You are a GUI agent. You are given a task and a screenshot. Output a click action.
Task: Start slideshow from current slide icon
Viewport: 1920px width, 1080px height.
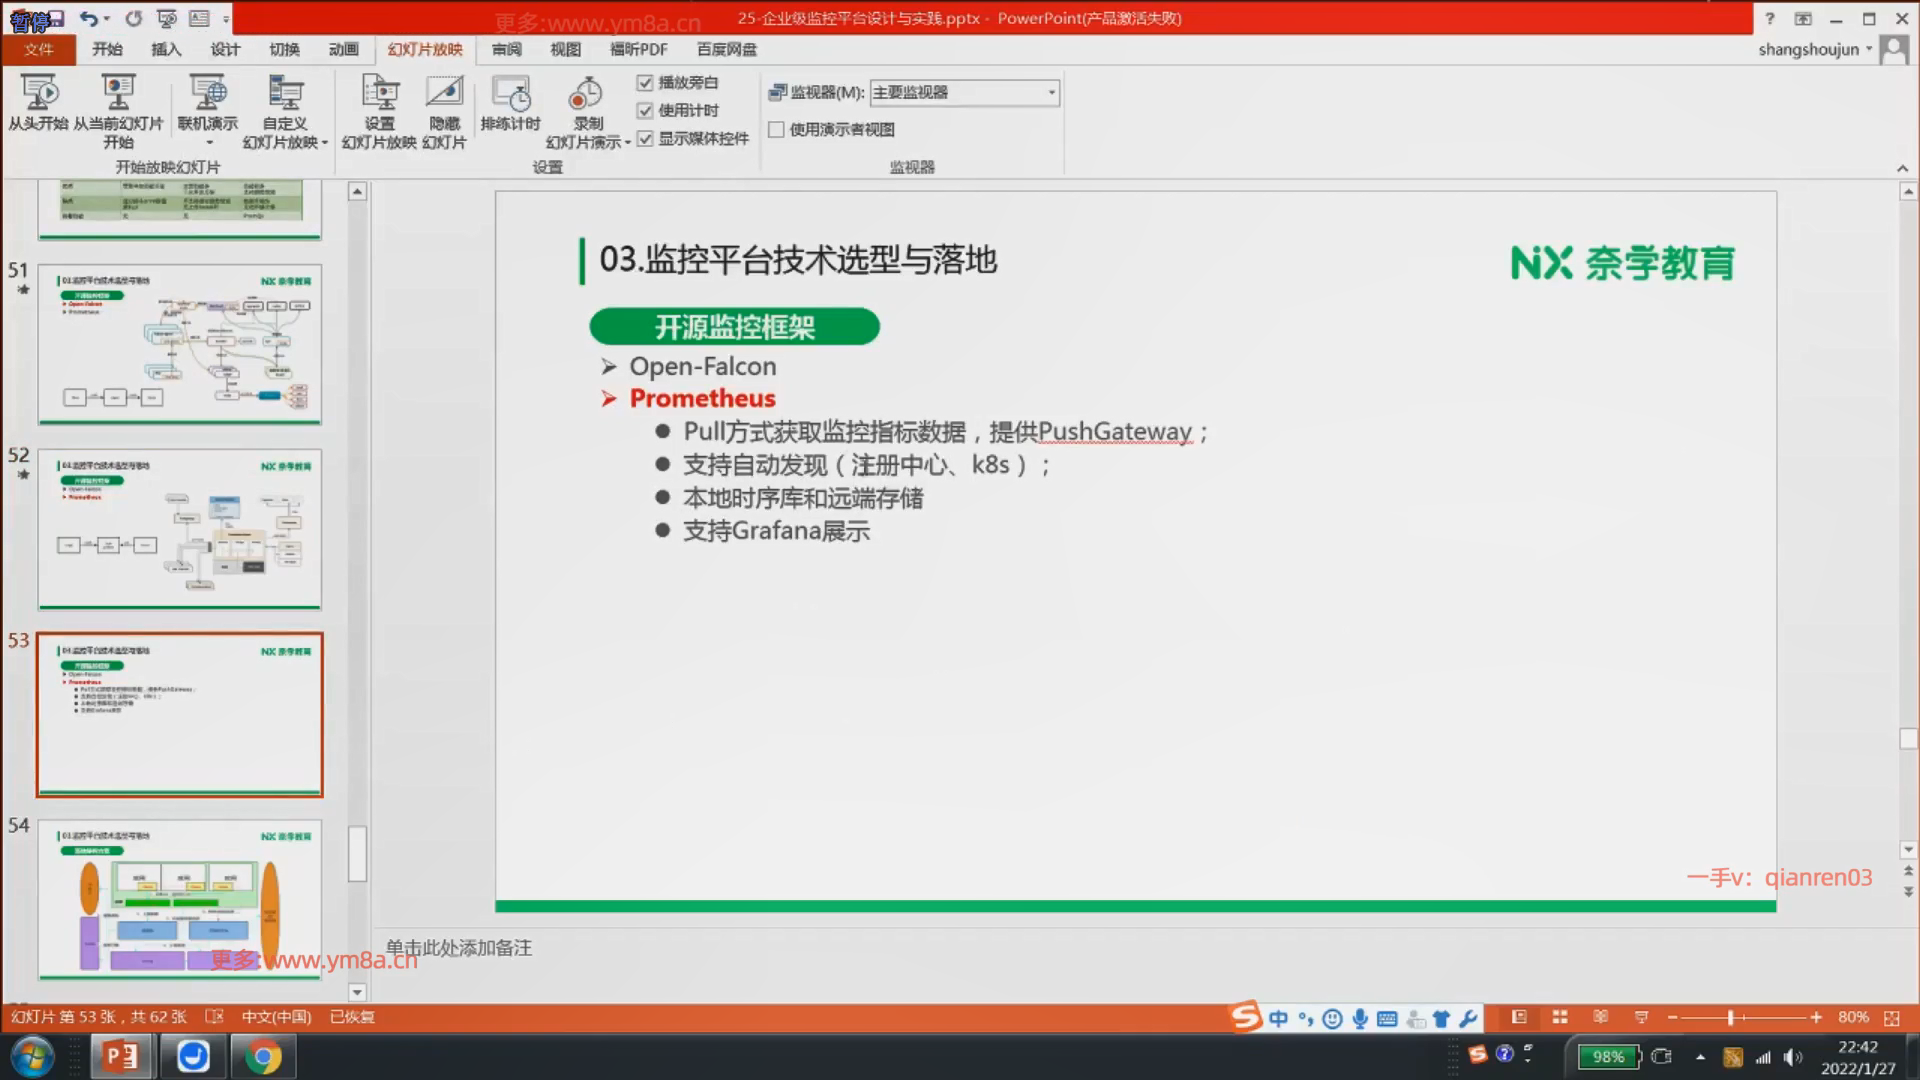(x=118, y=93)
